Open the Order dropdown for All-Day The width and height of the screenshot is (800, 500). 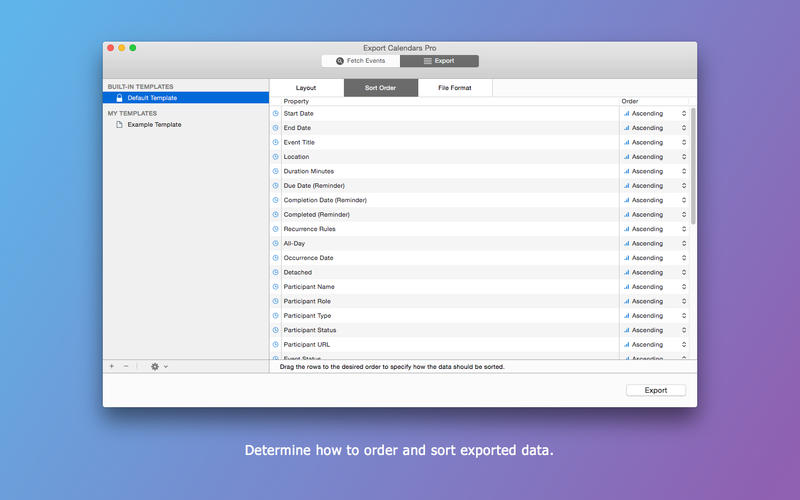pos(655,243)
